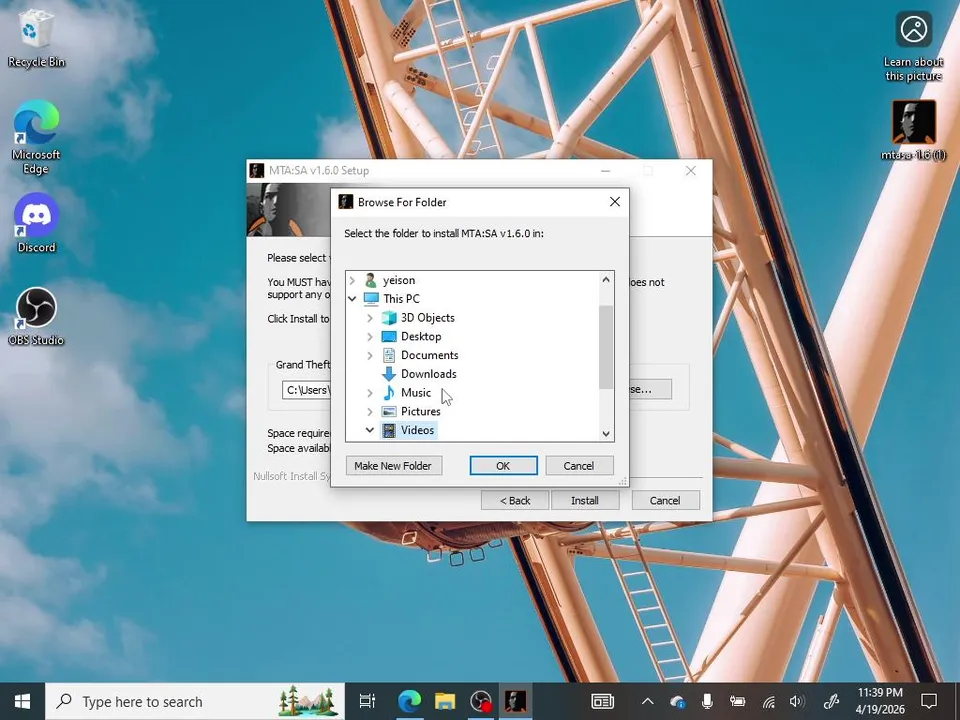The width and height of the screenshot is (960, 720).
Task: Expand the Pictures tree node
Action: (x=370, y=411)
